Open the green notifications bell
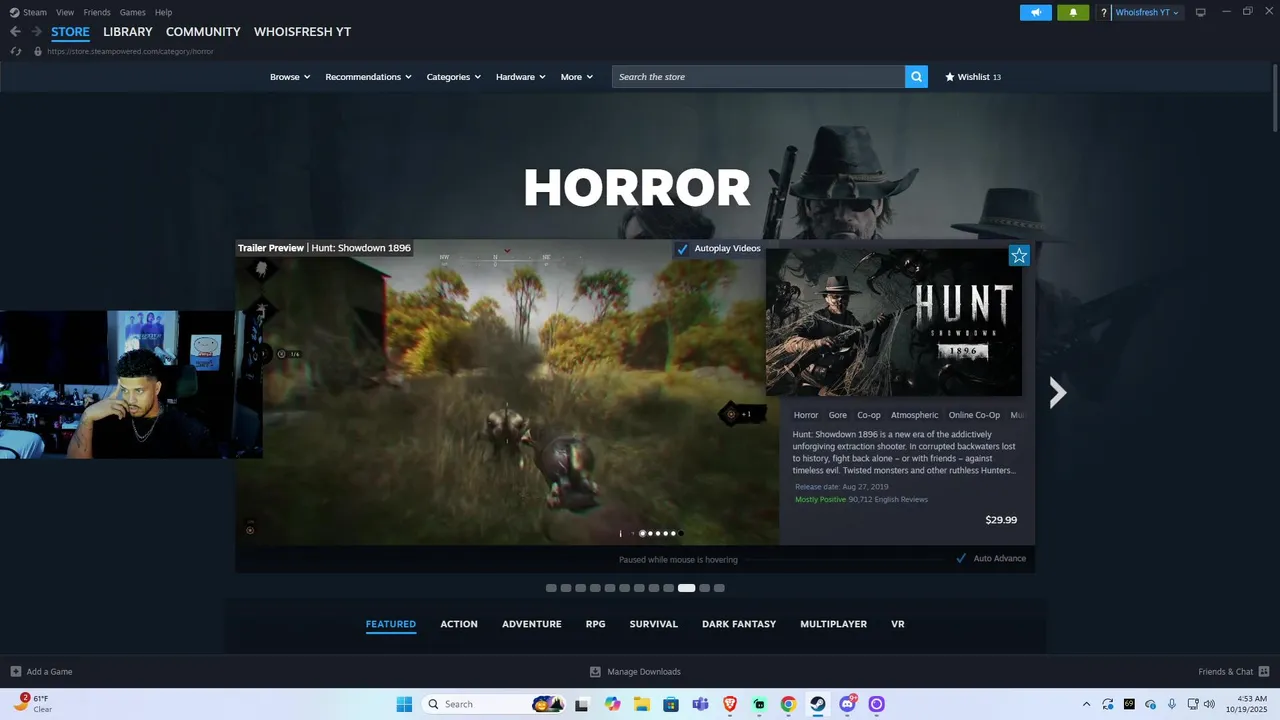This screenshot has width=1280, height=720. 1073,13
